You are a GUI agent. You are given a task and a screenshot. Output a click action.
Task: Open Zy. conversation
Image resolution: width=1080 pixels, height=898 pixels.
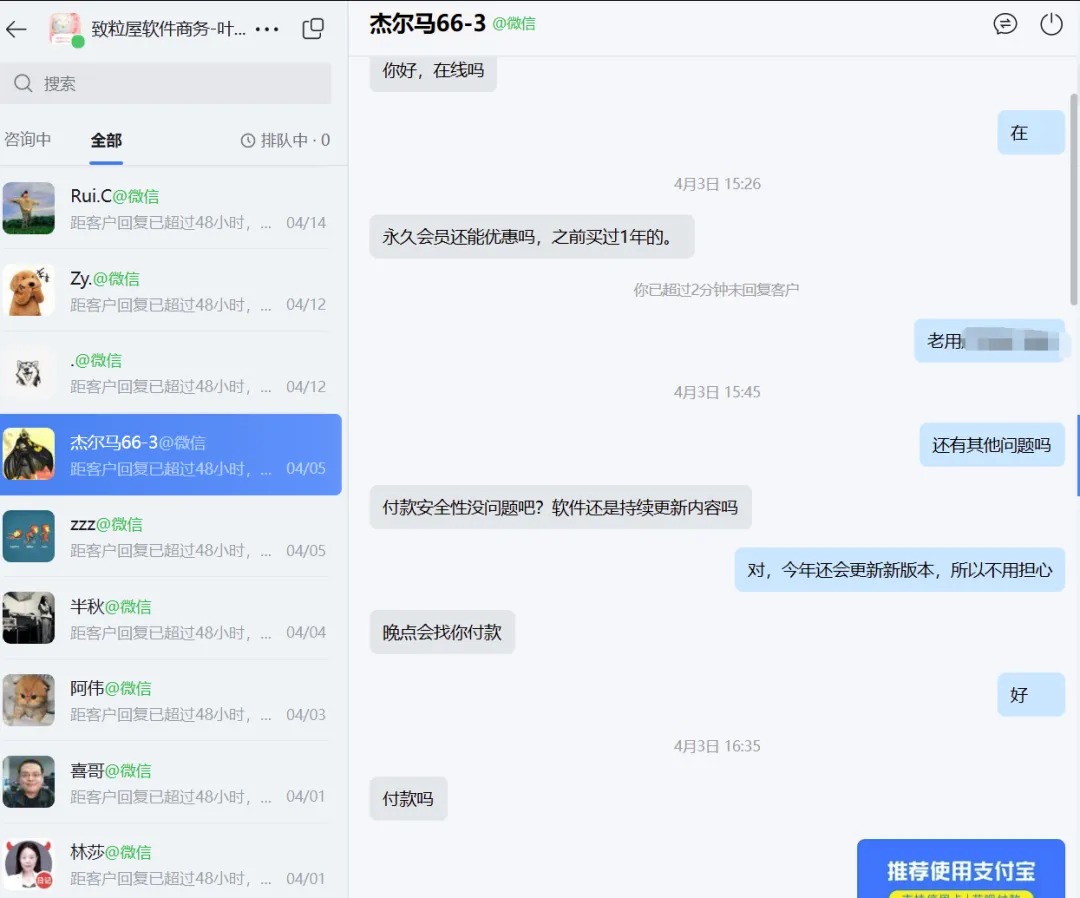[171, 291]
